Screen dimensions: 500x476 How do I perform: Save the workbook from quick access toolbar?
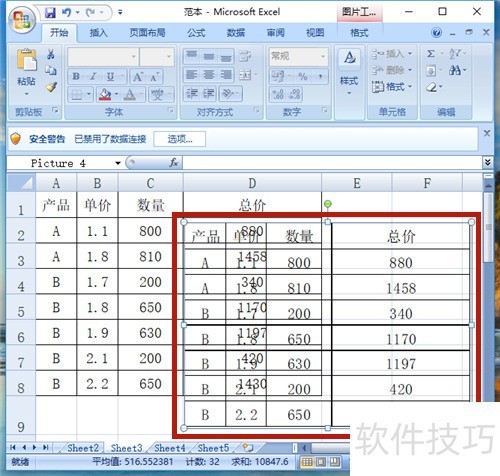click(50, 13)
